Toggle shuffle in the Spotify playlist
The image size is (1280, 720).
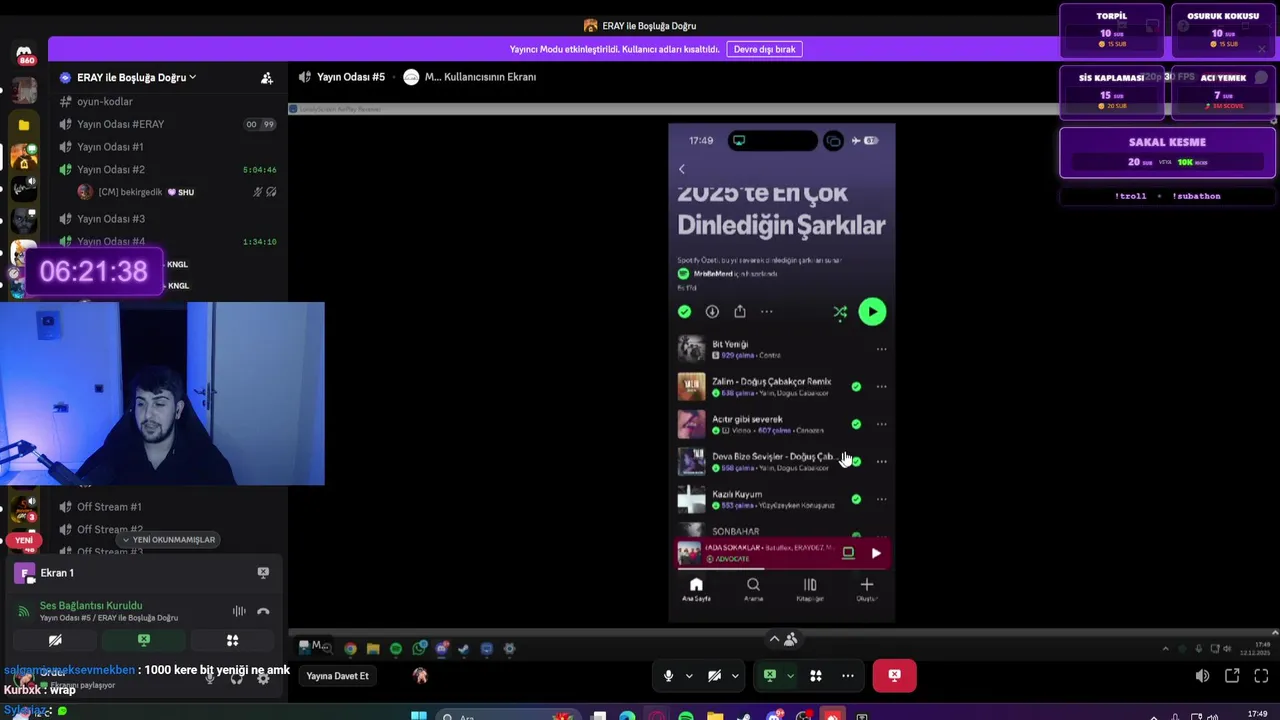coord(840,312)
